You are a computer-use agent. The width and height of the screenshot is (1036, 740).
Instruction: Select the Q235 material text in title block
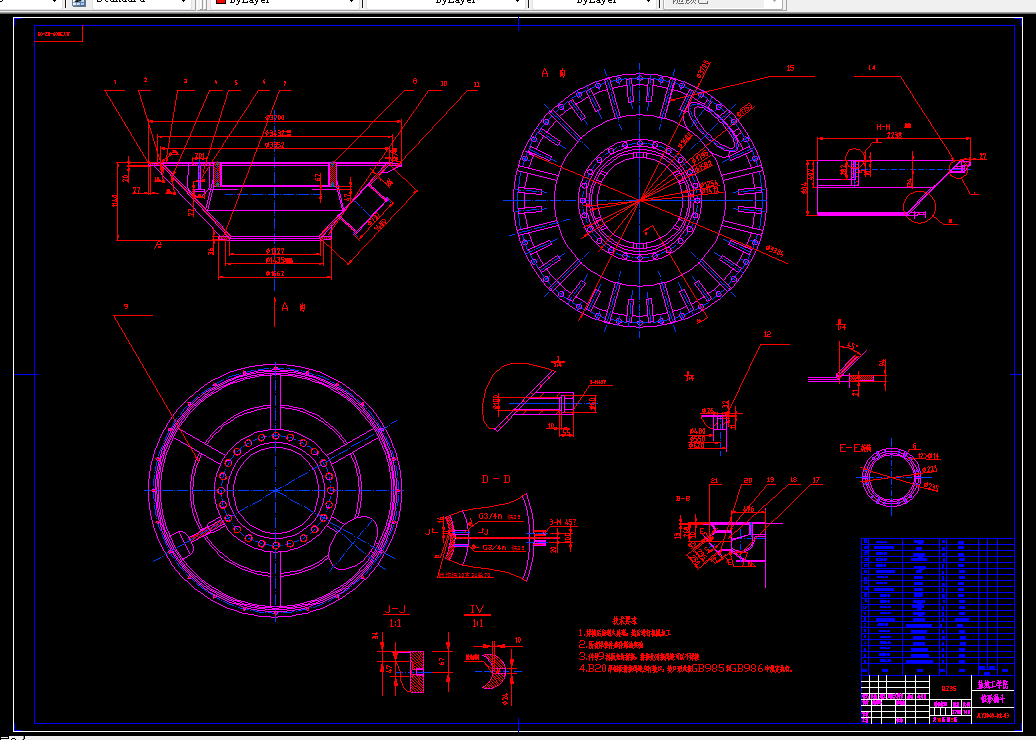coord(949,688)
